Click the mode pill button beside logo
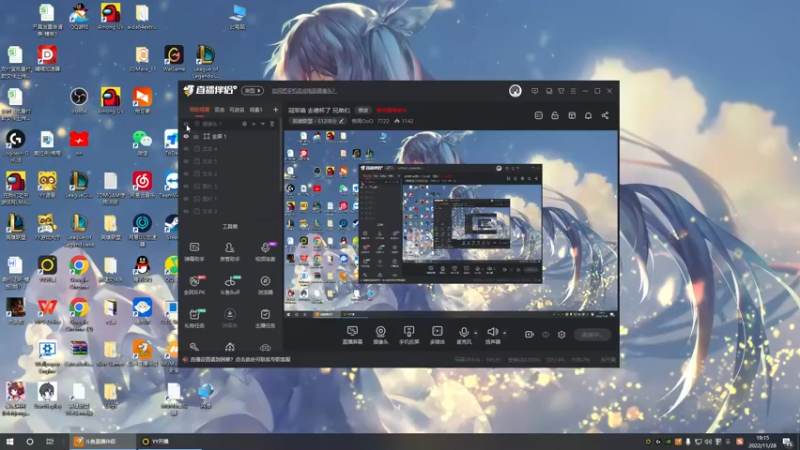This screenshot has height=450, width=800. [252, 91]
